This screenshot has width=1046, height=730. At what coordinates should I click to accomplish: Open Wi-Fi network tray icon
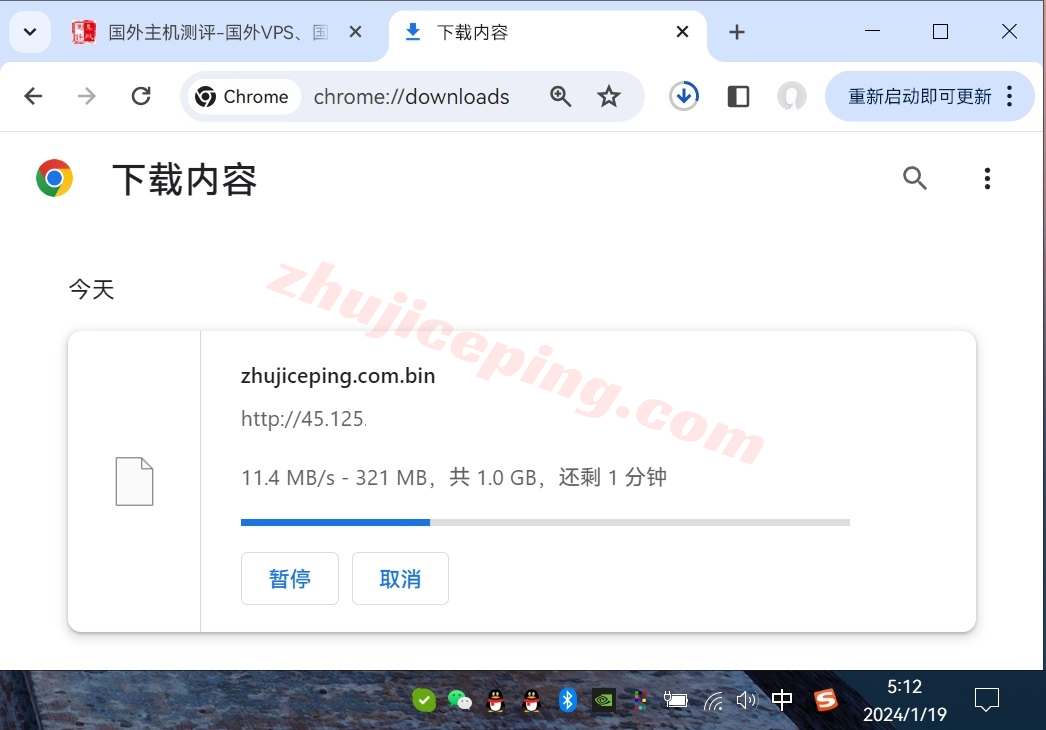(x=712, y=701)
